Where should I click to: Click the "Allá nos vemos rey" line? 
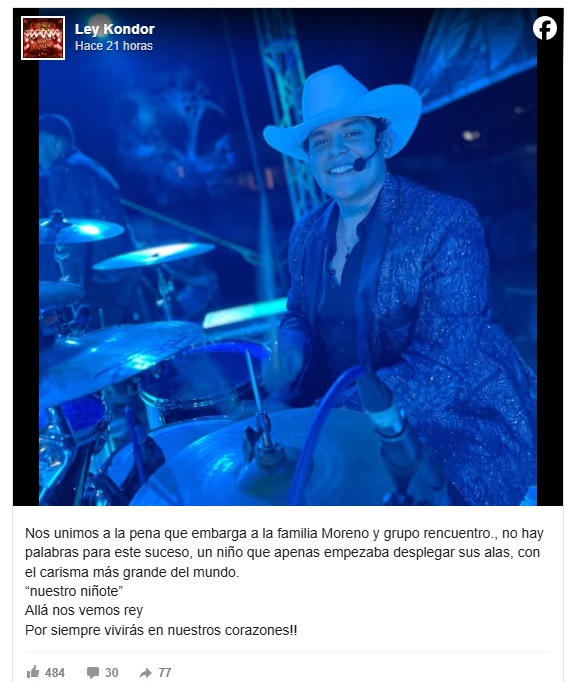tap(84, 610)
